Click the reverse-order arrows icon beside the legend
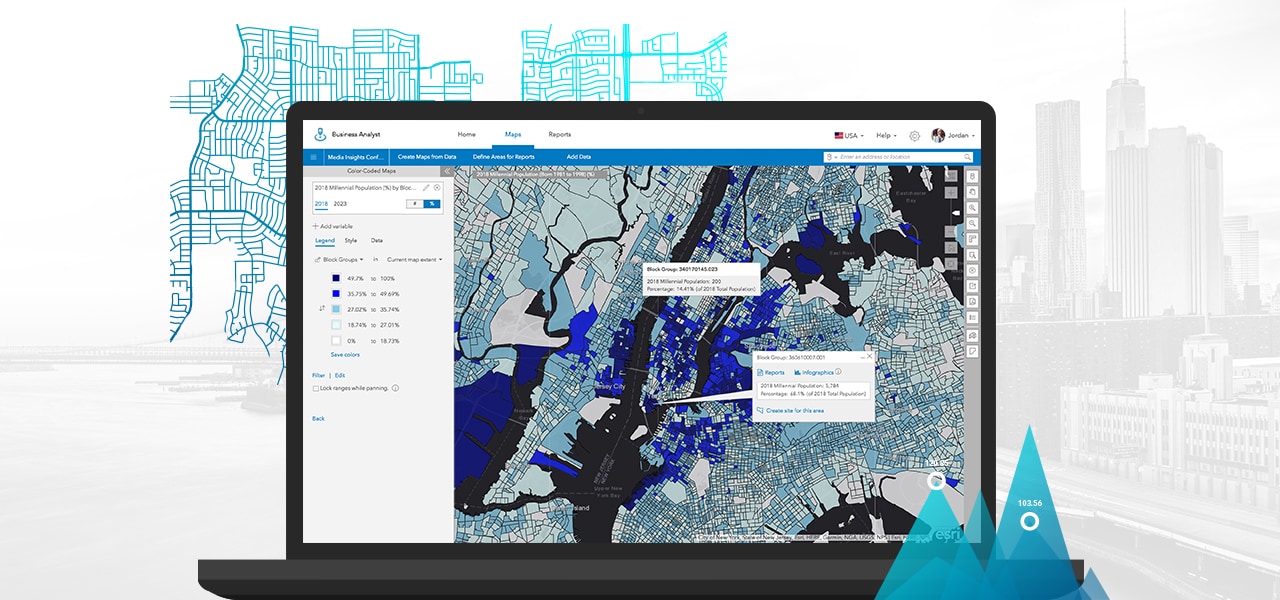Viewport: 1280px width, 600px height. point(322,308)
